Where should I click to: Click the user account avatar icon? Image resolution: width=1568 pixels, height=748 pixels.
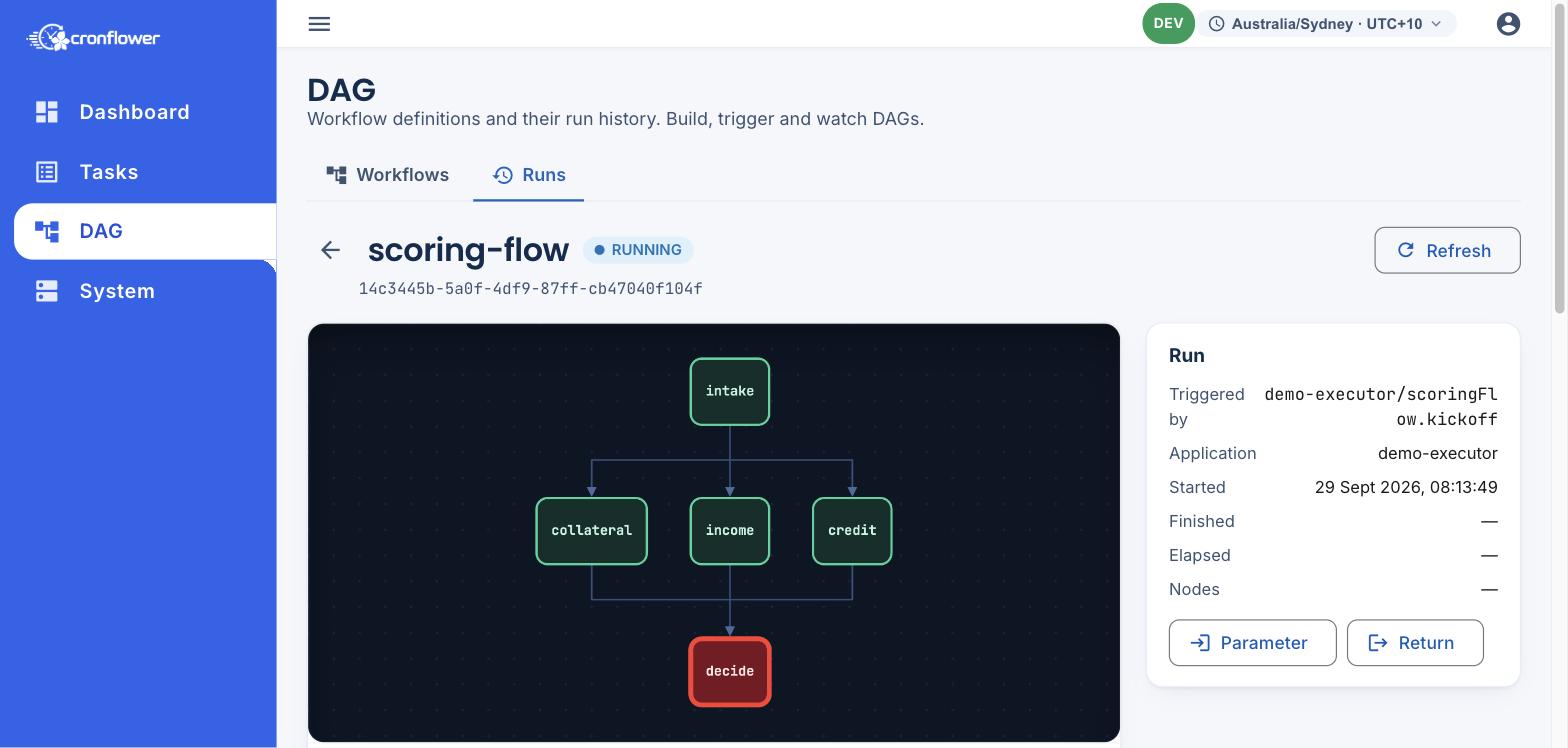point(1508,24)
